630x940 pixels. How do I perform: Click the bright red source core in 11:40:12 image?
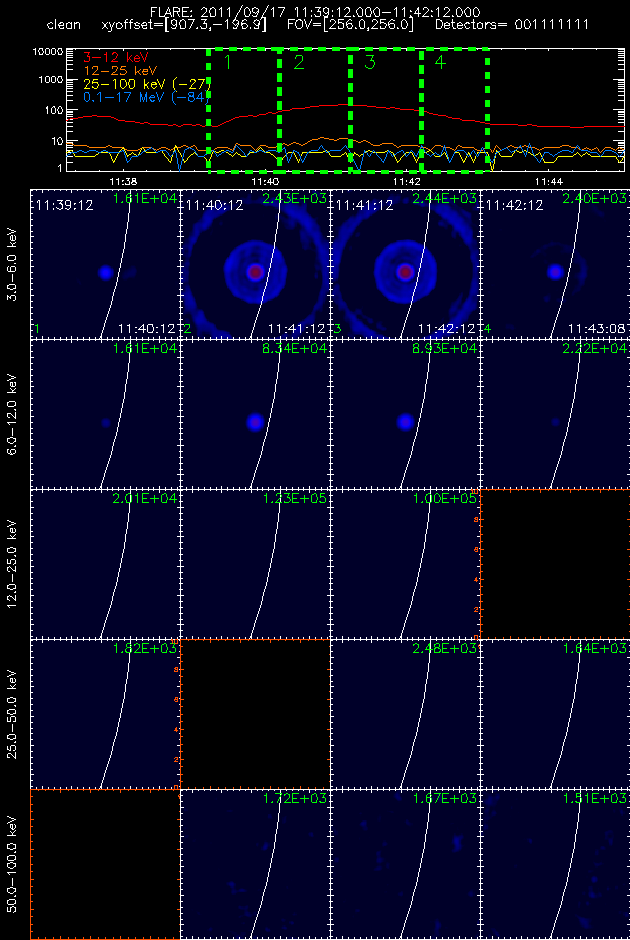tap(255, 272)
